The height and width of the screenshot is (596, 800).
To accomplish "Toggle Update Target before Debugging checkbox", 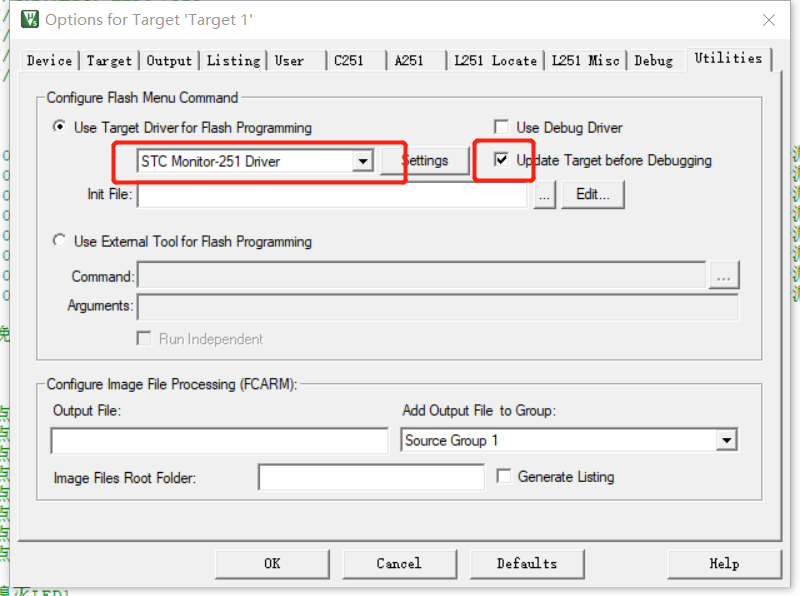I will point(502,160).
